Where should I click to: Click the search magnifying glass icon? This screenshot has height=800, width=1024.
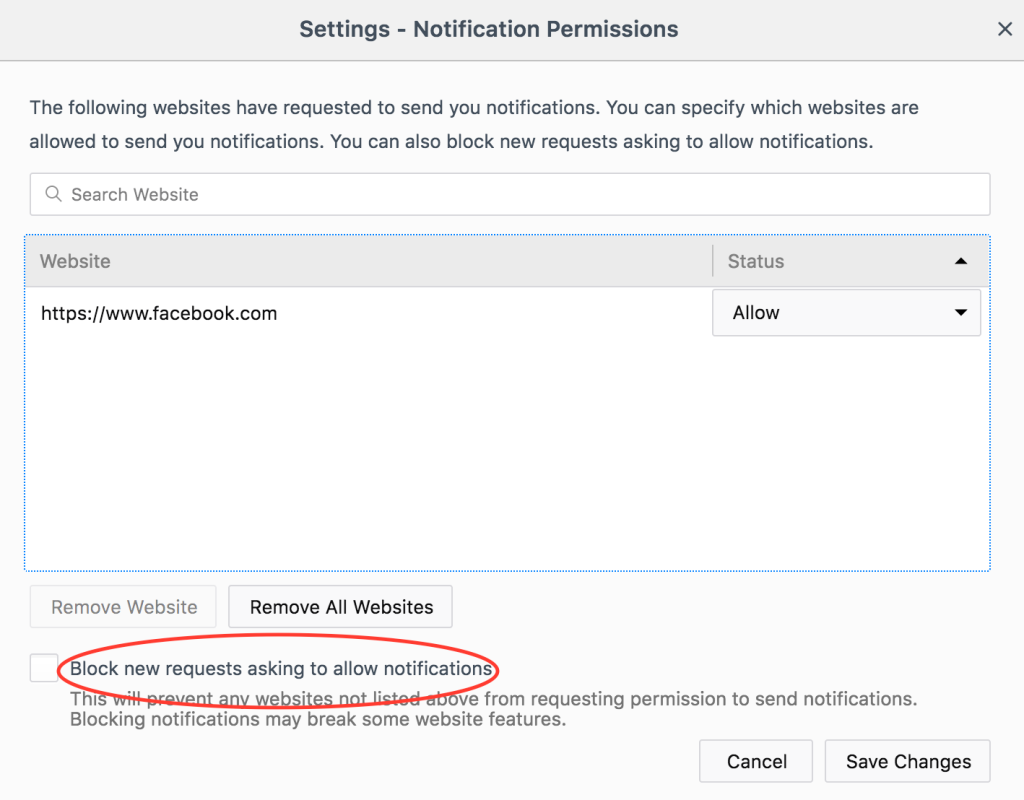[x=53, y=194]
